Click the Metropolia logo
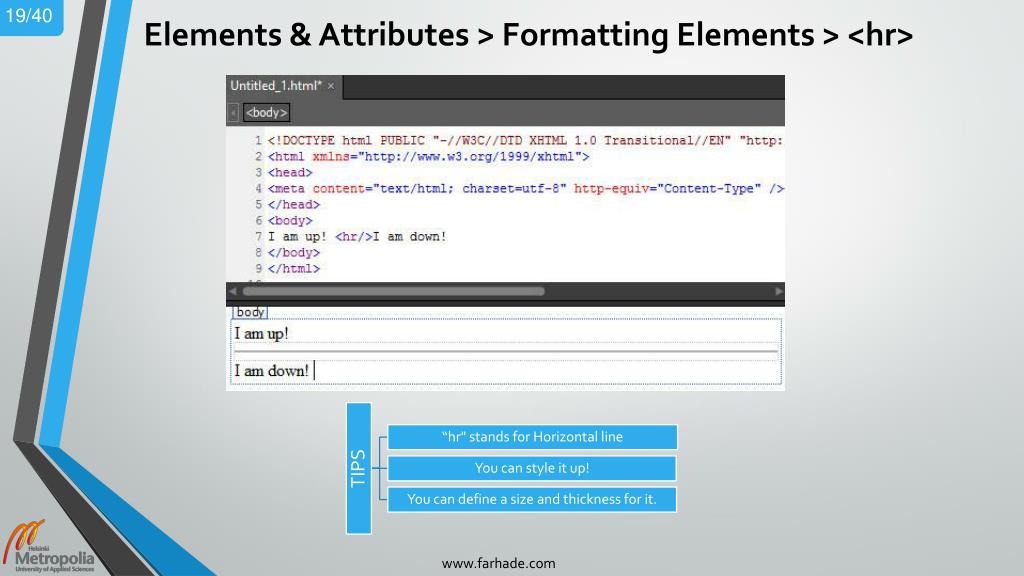 [50, 547]
